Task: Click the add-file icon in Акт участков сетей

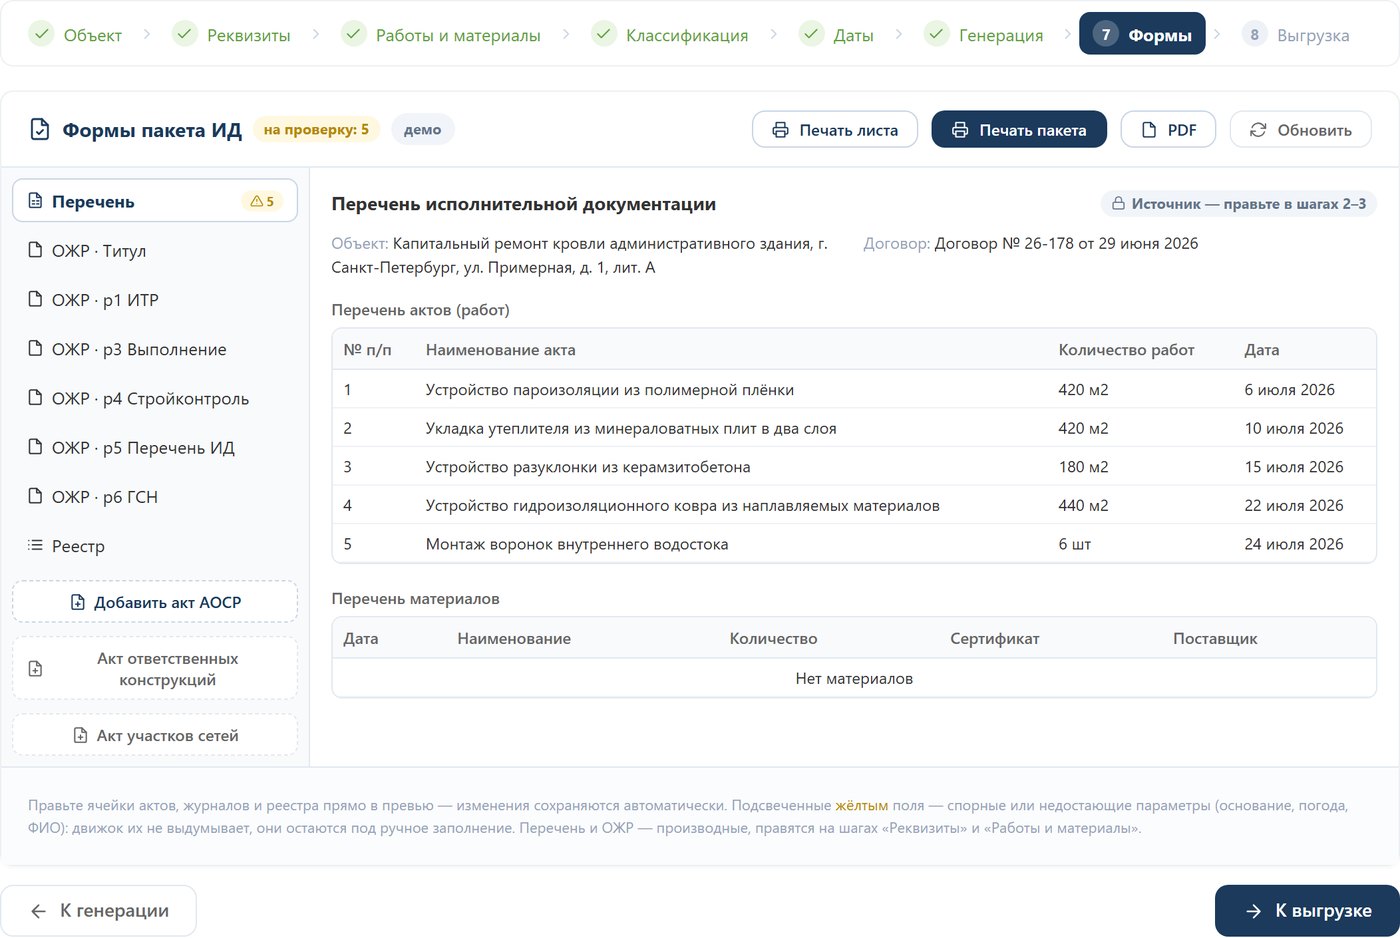Action: click(80, 735)
